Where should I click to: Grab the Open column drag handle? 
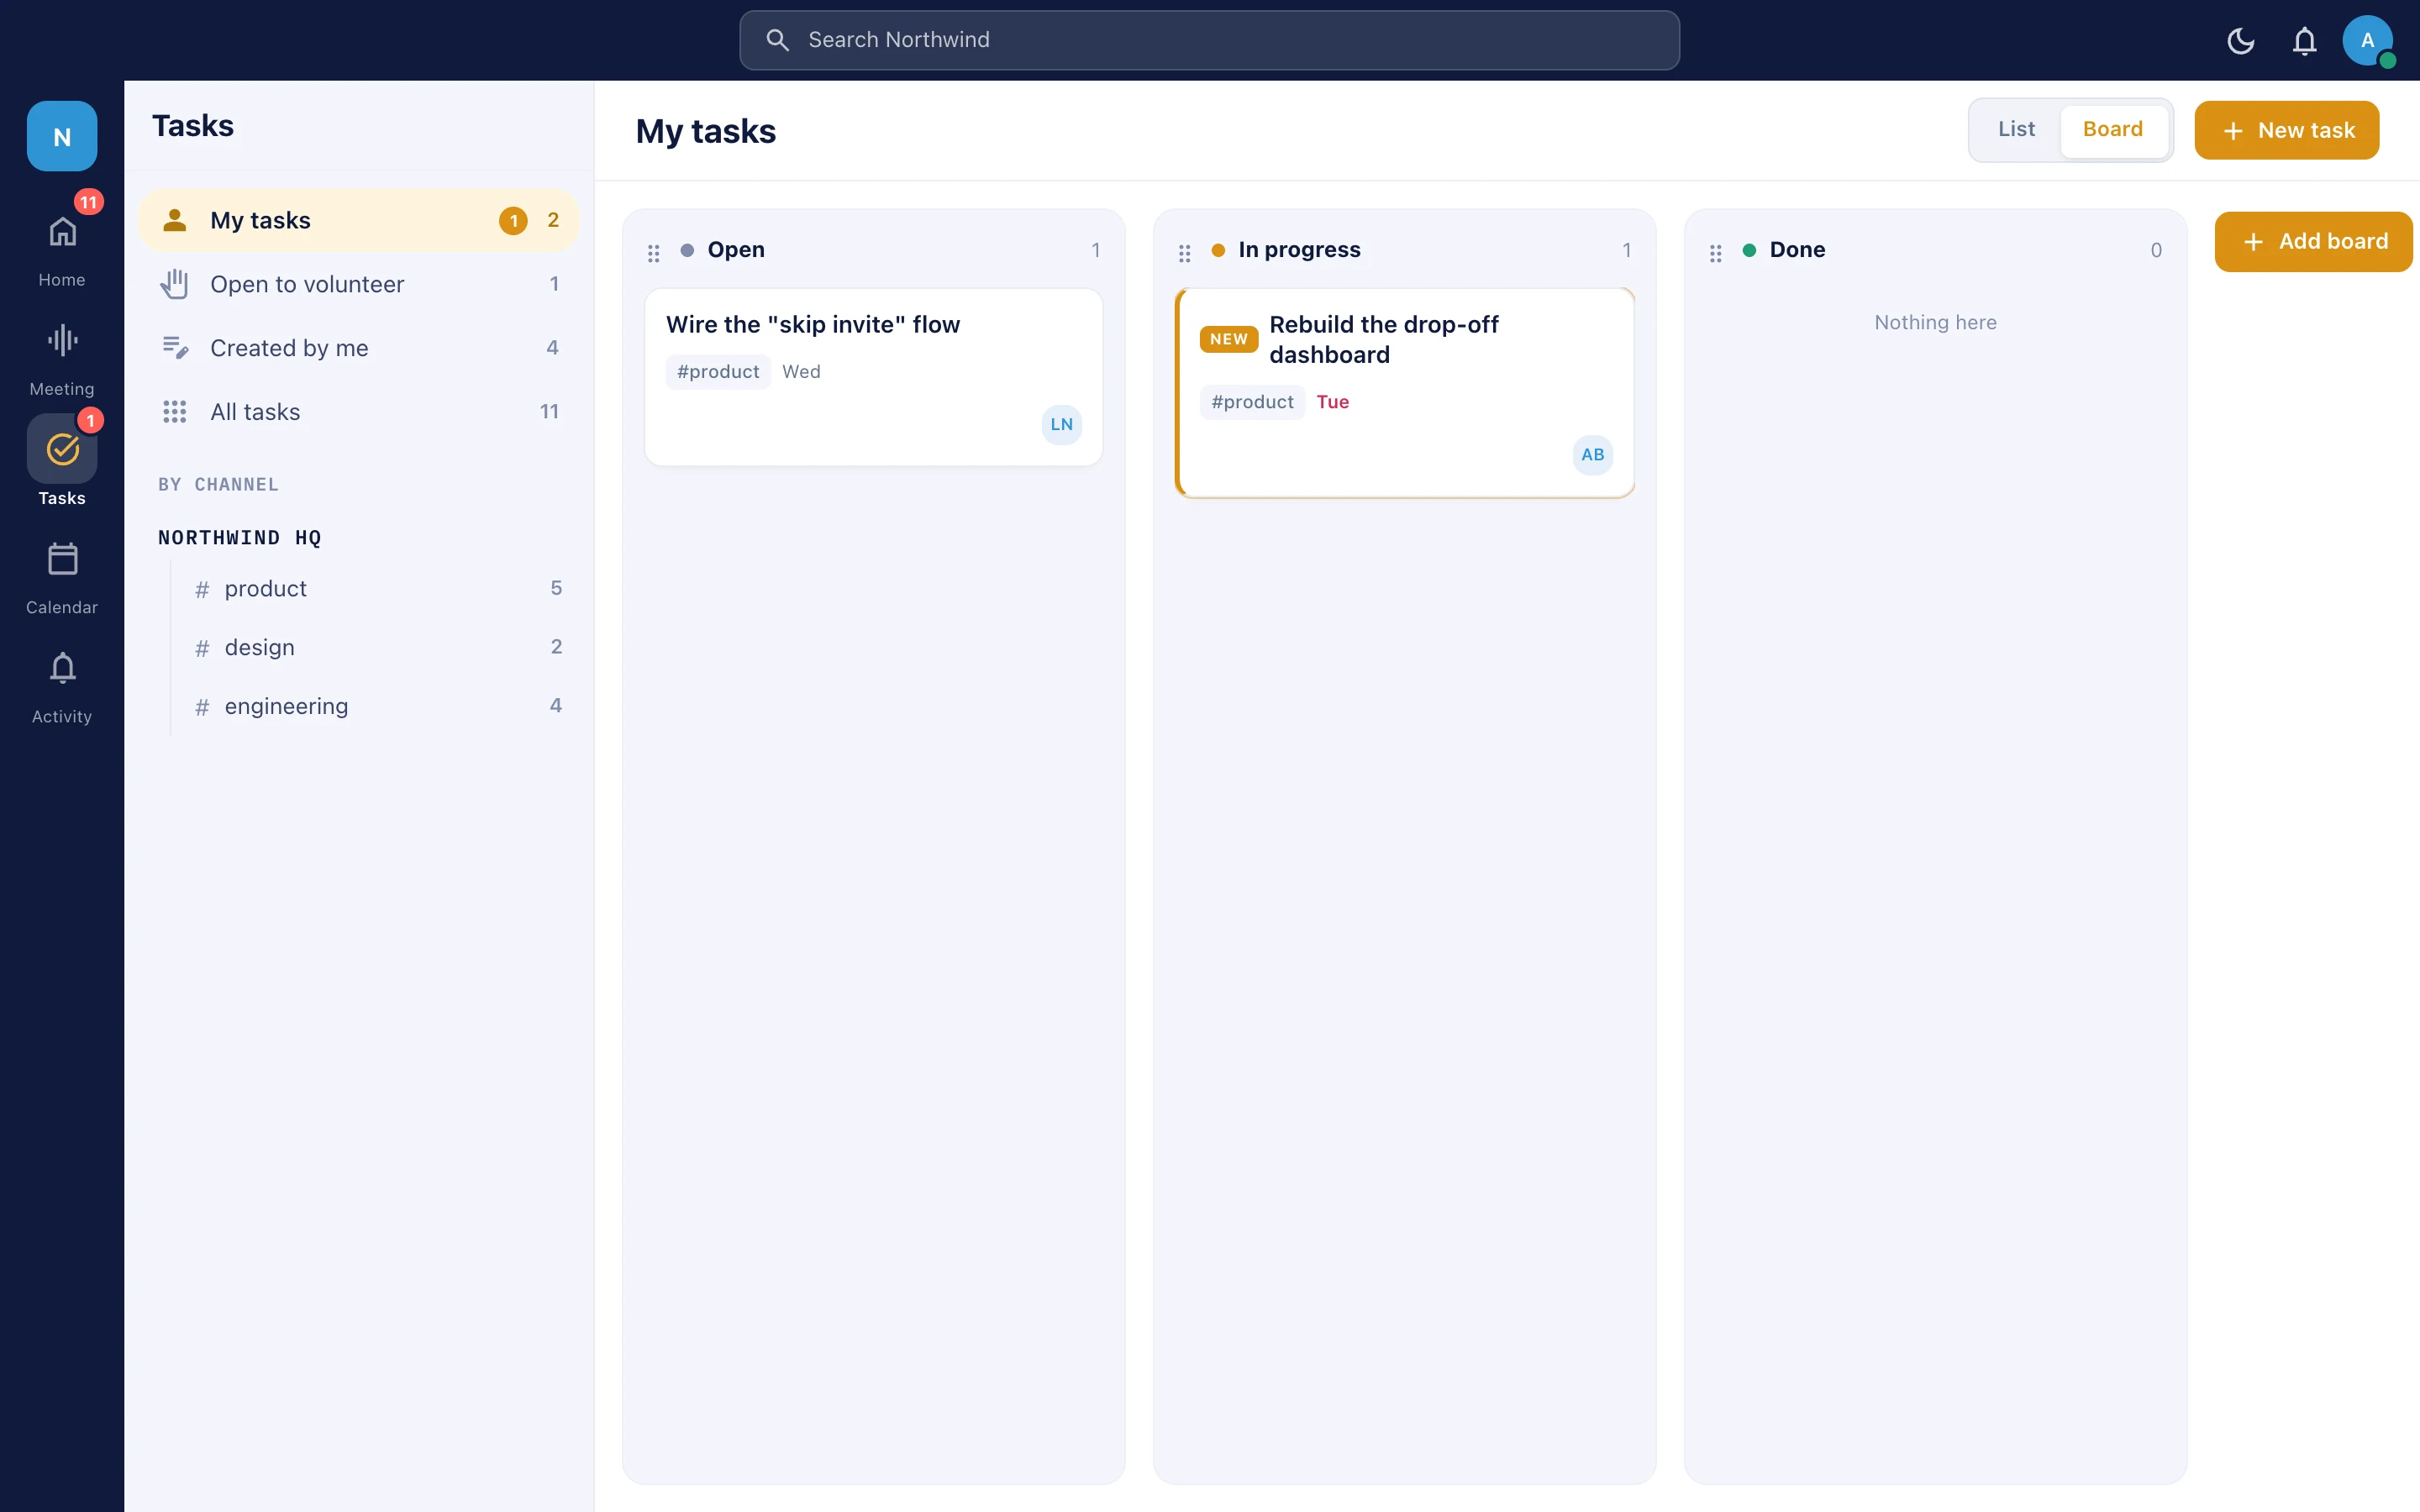click(x=654, y=253)
